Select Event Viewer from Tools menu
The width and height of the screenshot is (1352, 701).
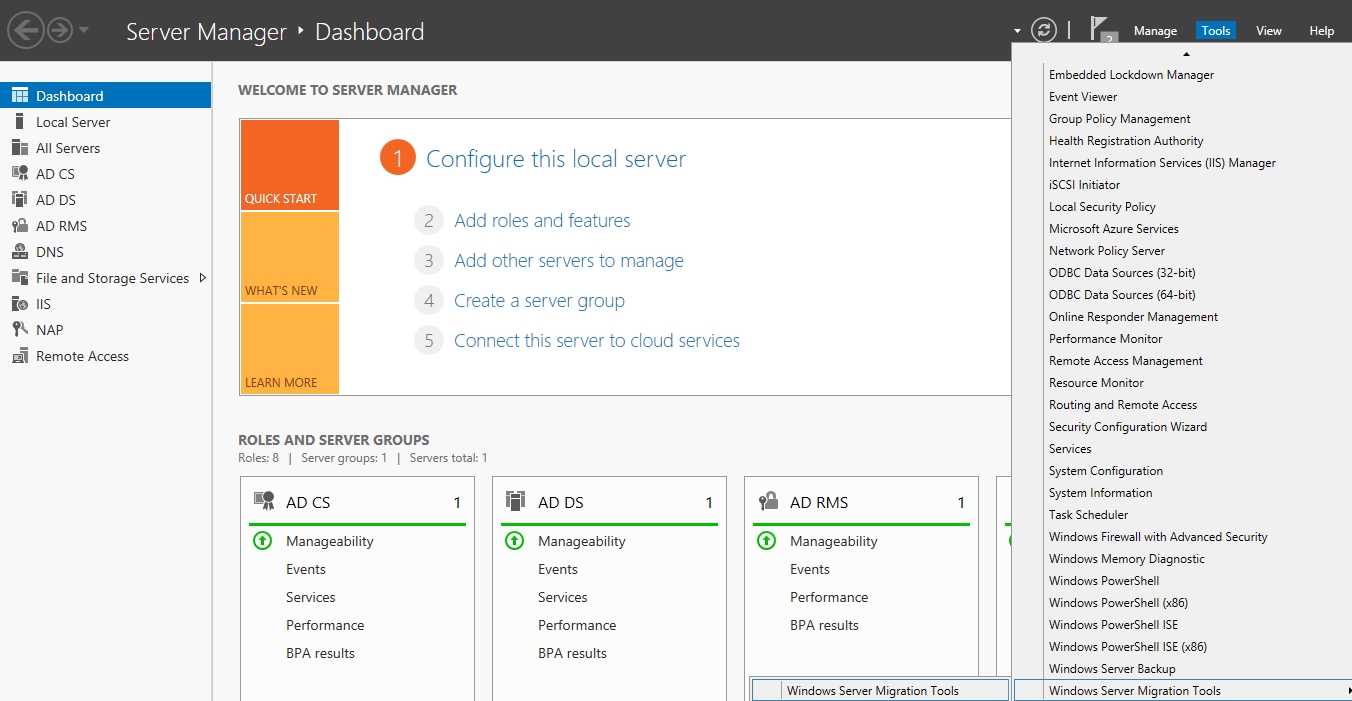tap(1083, 97)
